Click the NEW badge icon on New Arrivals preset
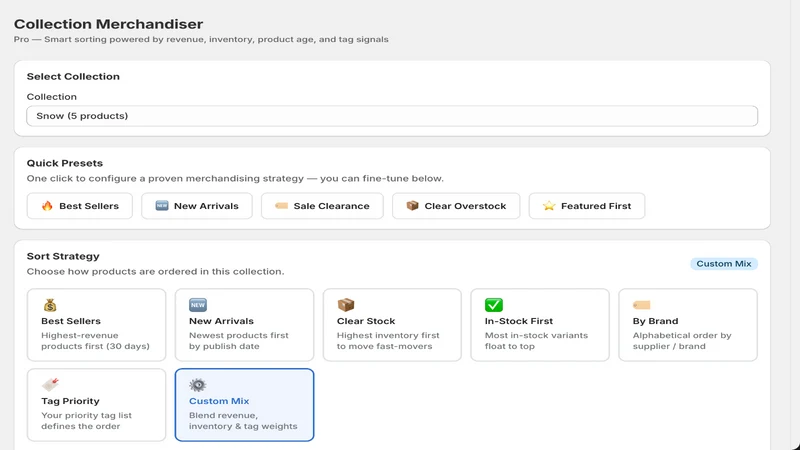Viewport: 800px width, 450px height. pos(162,206)
